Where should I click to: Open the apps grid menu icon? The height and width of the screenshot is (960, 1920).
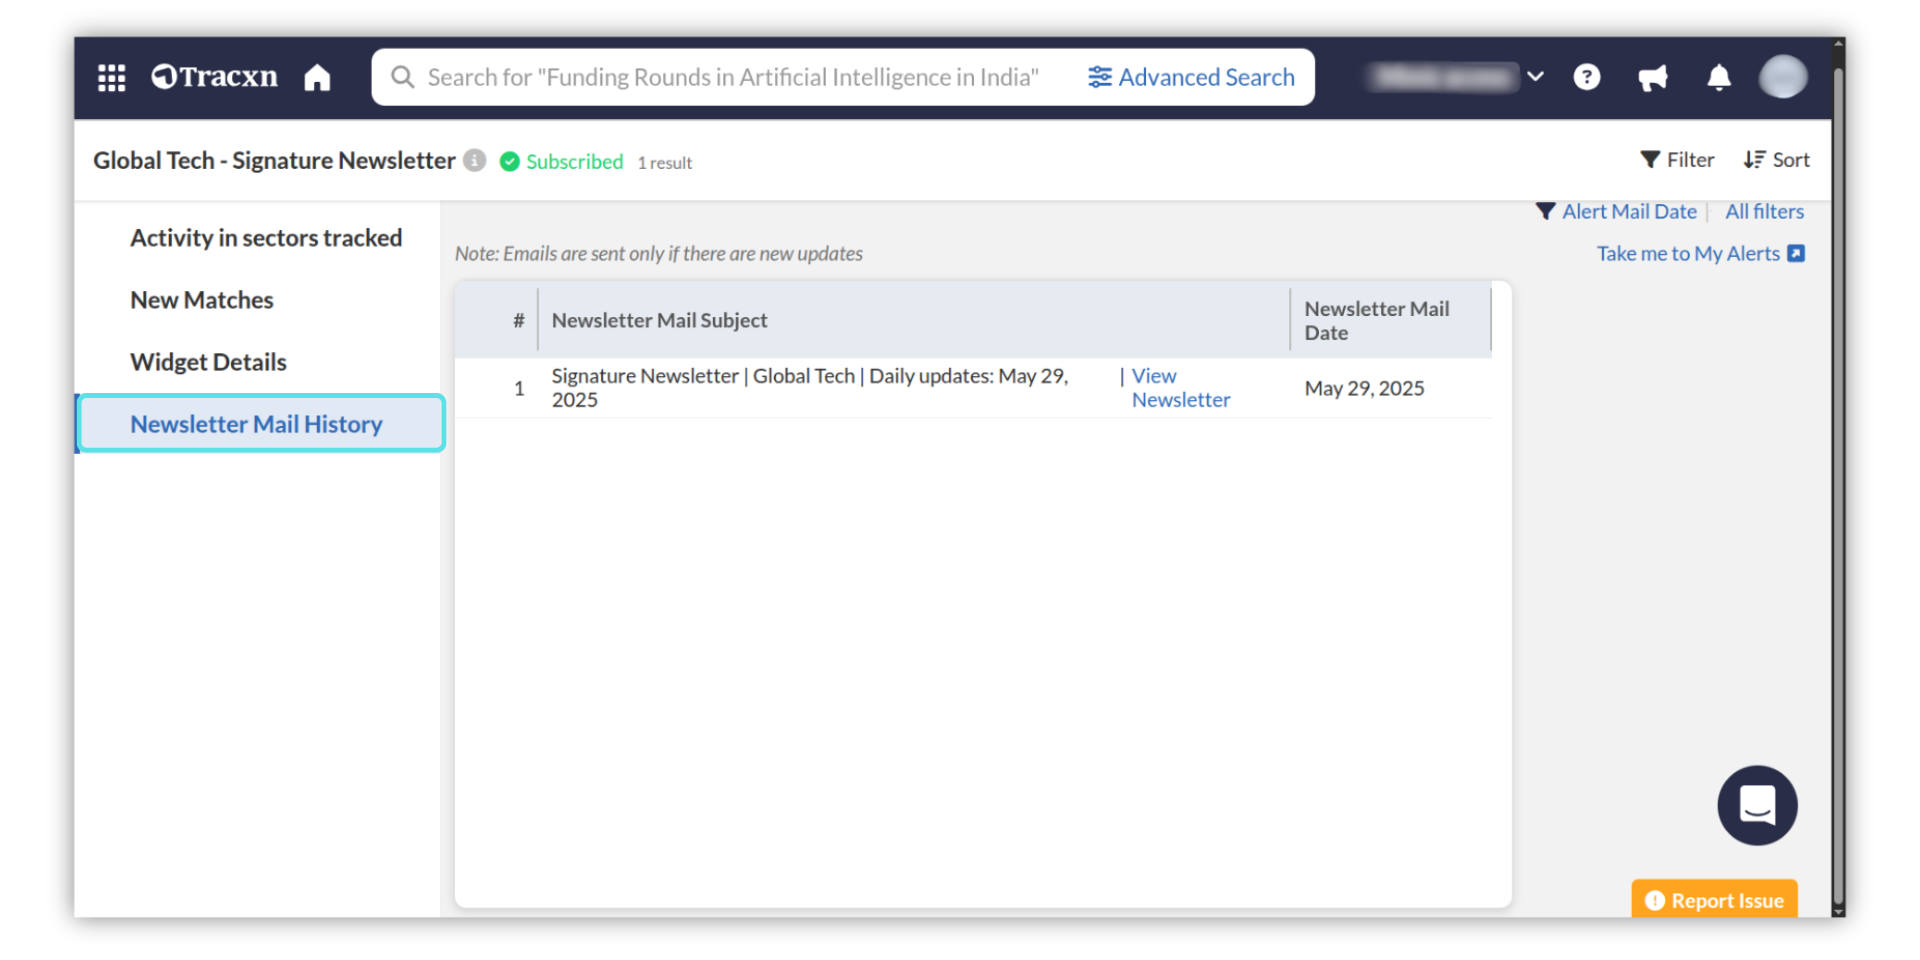[111, 77]
